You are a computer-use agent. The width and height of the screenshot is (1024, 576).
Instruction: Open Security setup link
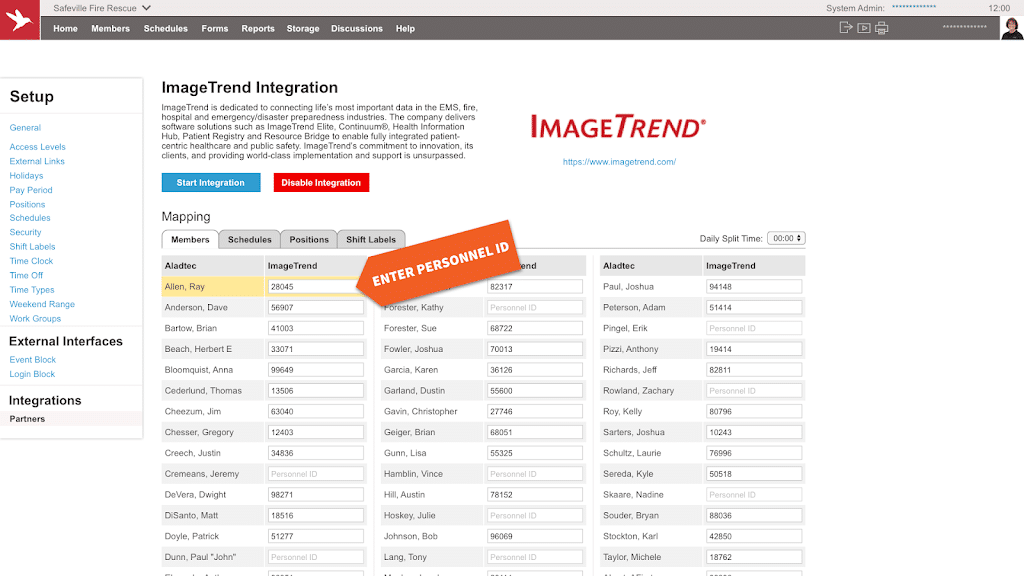pos(25,232)
